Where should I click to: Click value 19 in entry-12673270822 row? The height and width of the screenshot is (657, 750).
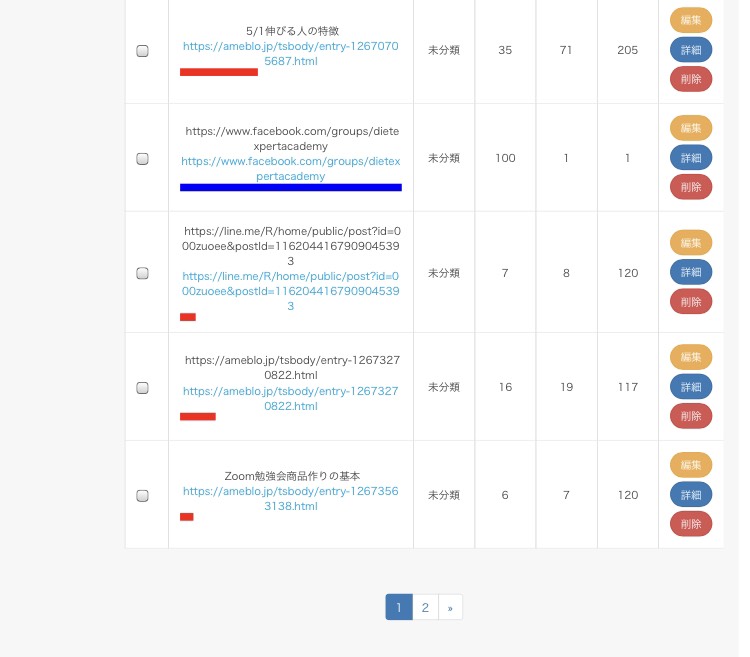tap(566, 387)
